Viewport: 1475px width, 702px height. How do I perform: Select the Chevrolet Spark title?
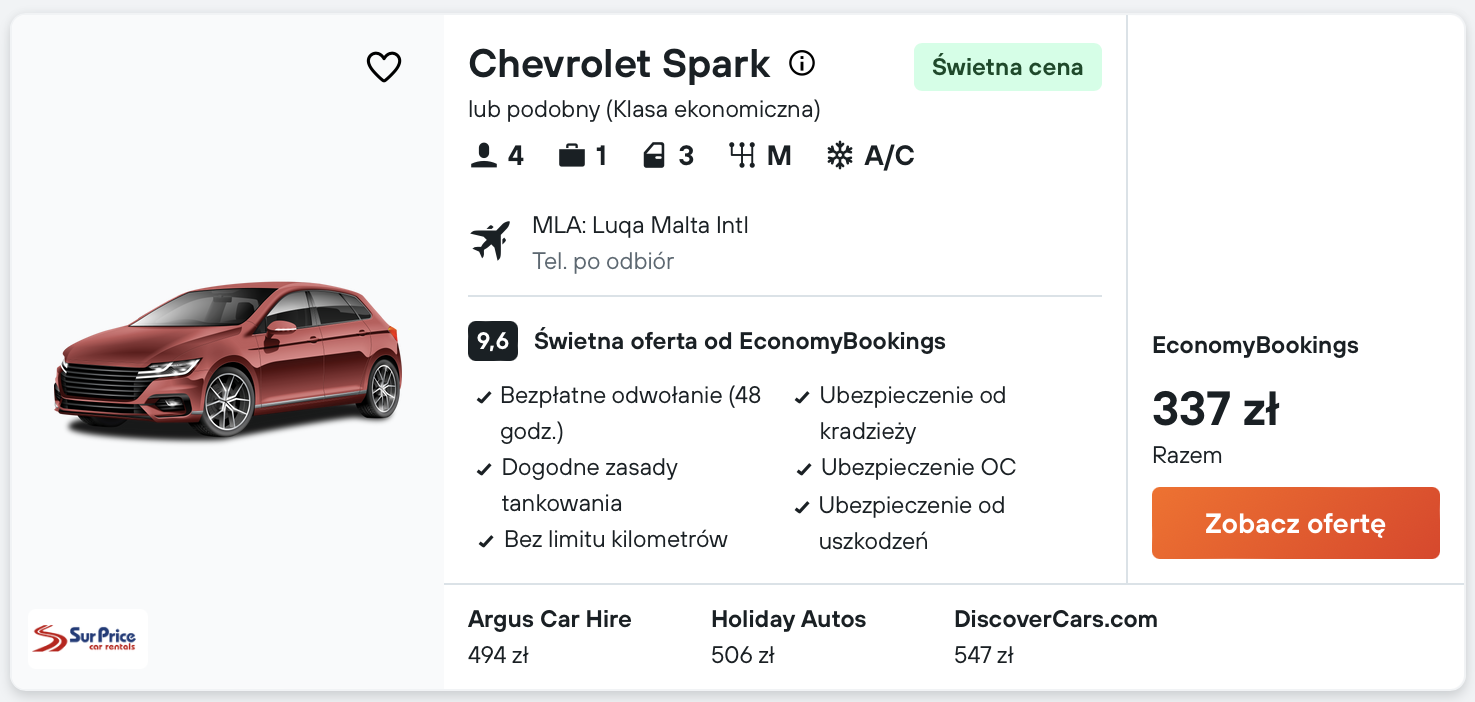(619, 64)
